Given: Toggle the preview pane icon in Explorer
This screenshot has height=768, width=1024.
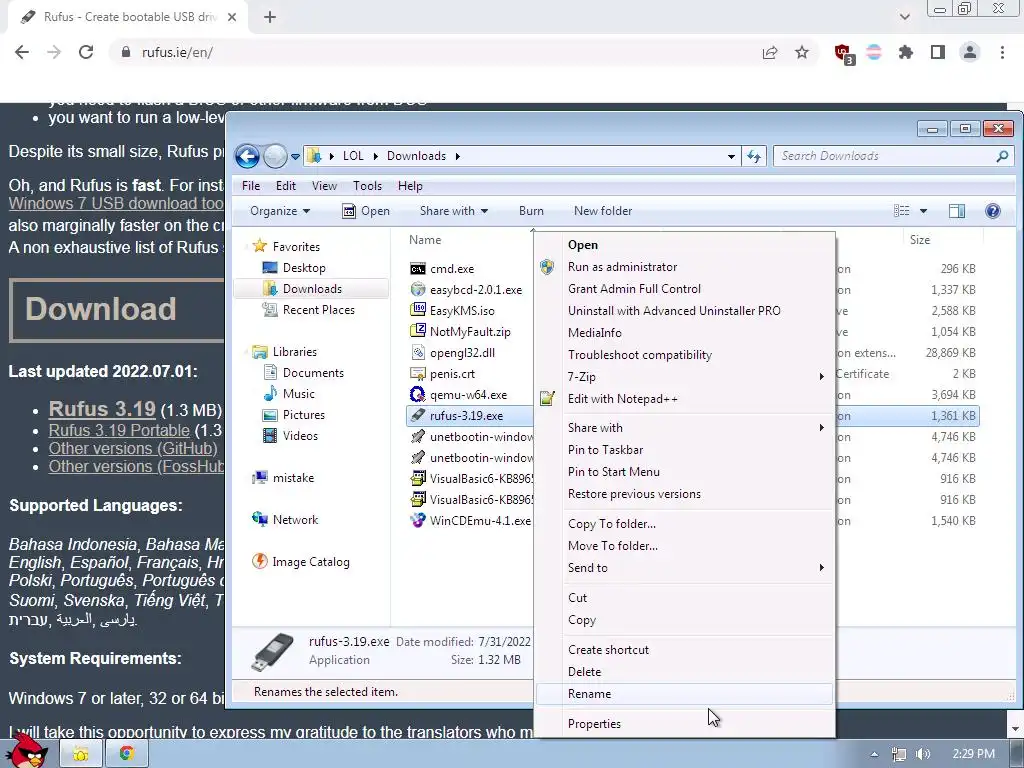Looking at the screenshot, I should tap(957, 210).
